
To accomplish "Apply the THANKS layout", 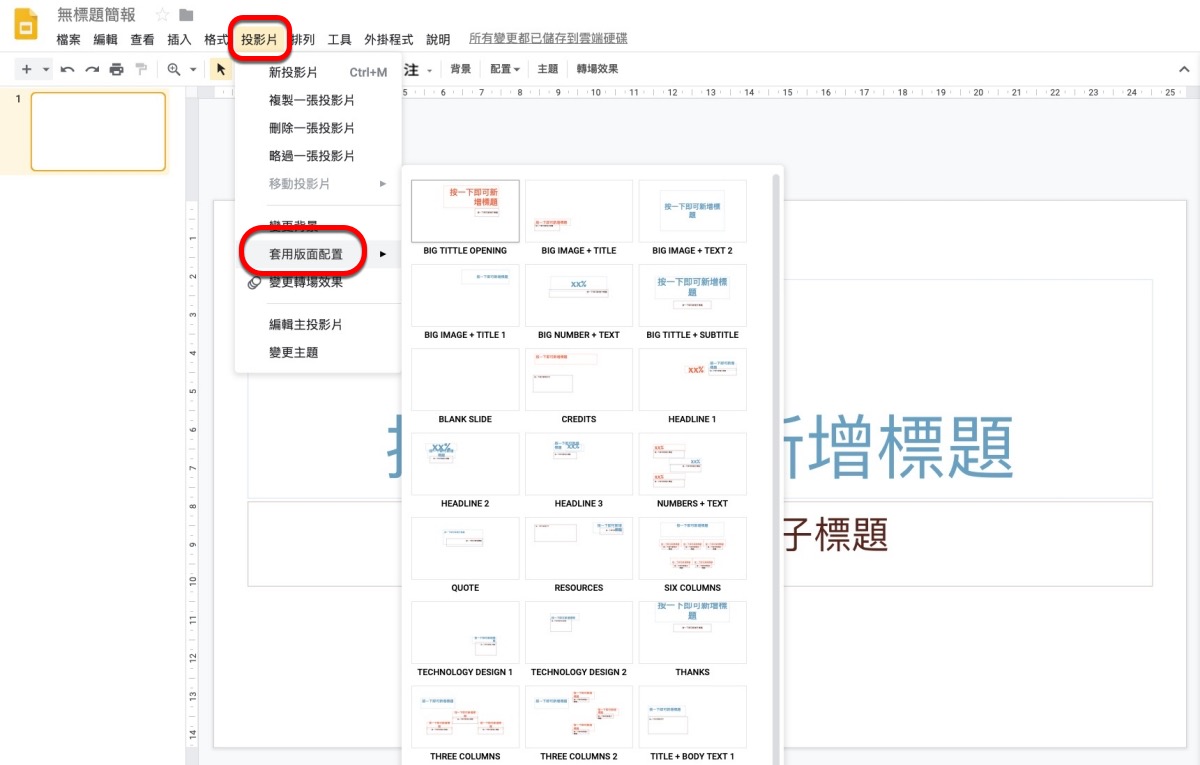I will pyautogui.click(x=692, y=632).
